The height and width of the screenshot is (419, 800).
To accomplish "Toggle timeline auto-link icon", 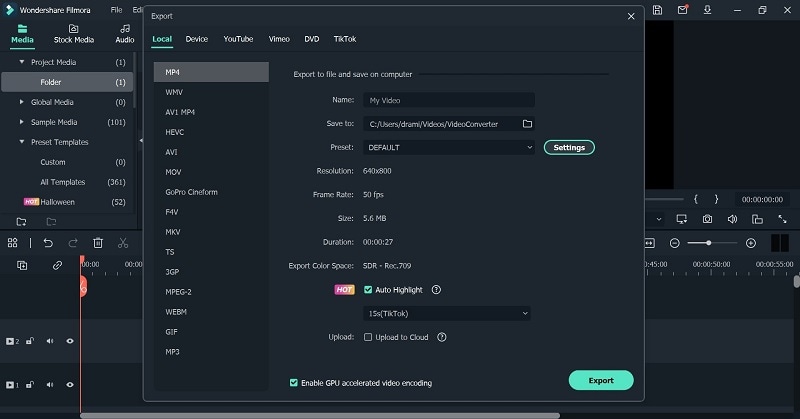I will 57,265.
